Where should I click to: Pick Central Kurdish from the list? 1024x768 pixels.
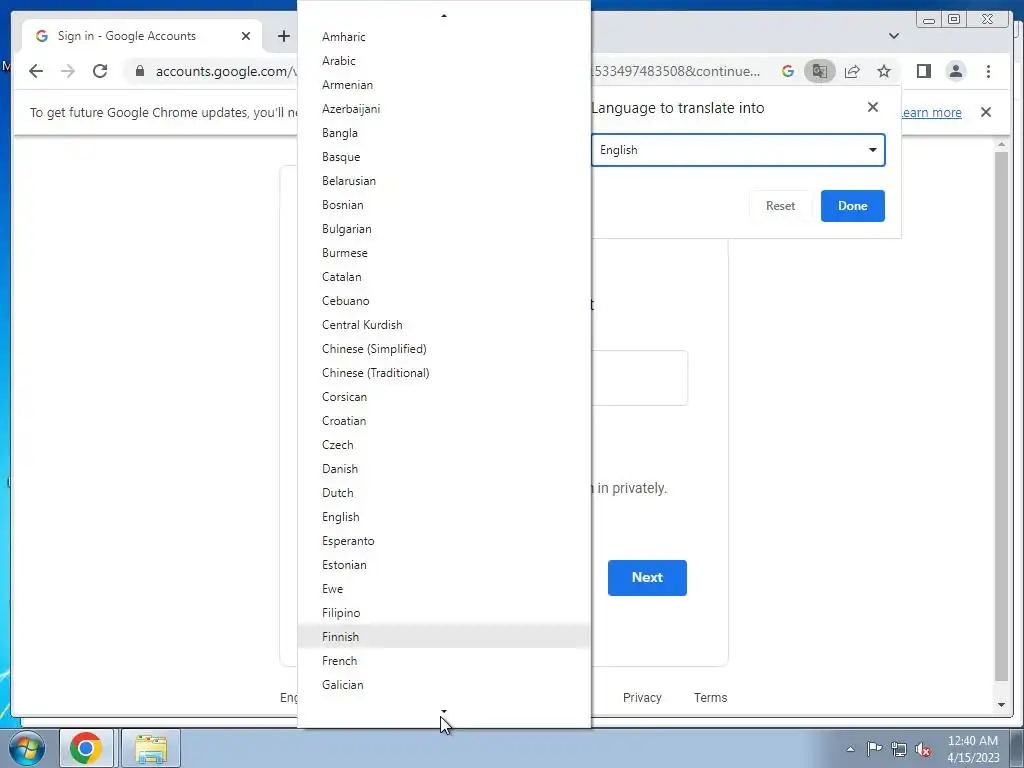[444, 325]
